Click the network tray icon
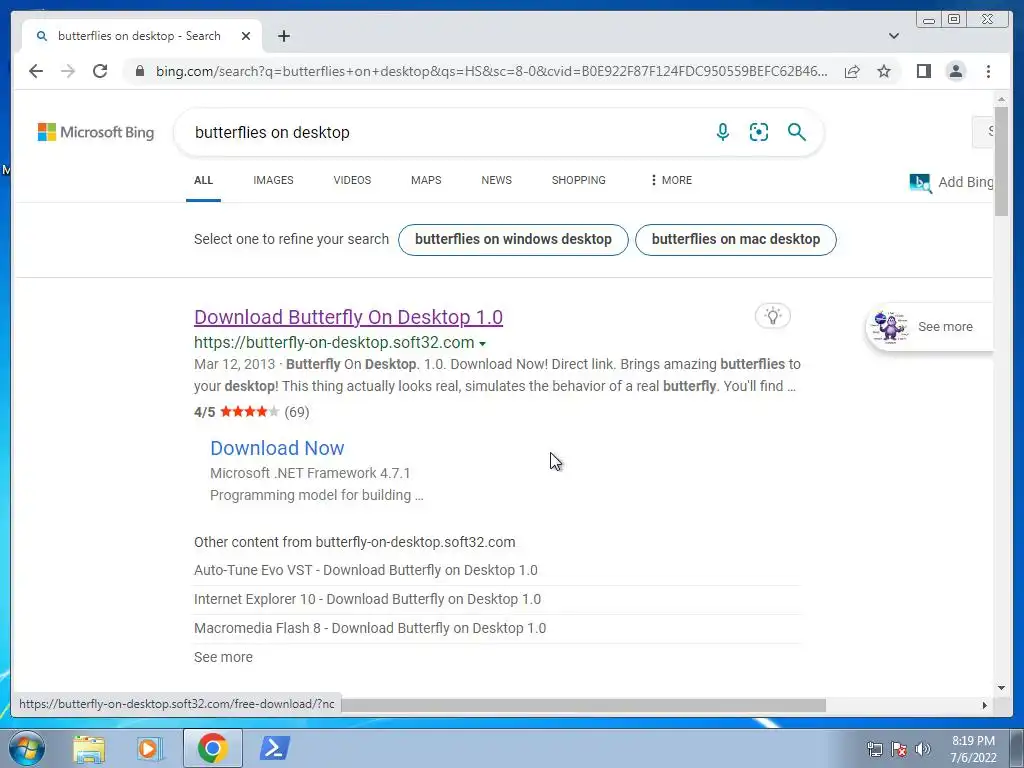This screenshot has height=768, width=1024. 874,749
